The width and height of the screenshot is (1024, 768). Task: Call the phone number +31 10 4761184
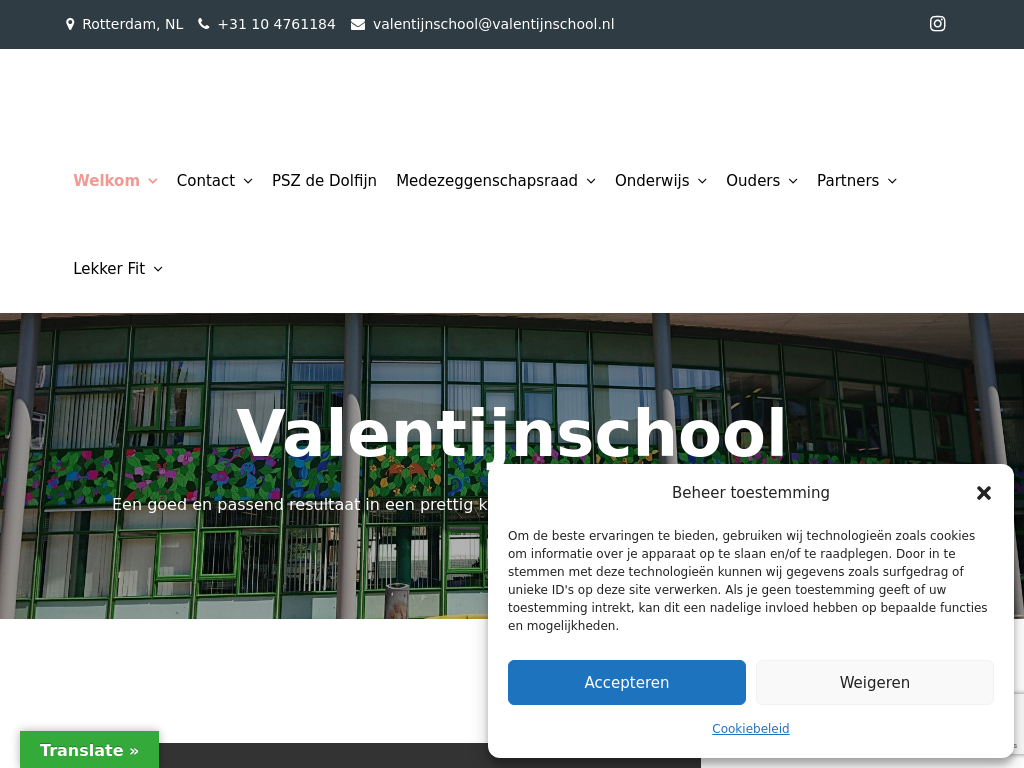pos(276,24)
